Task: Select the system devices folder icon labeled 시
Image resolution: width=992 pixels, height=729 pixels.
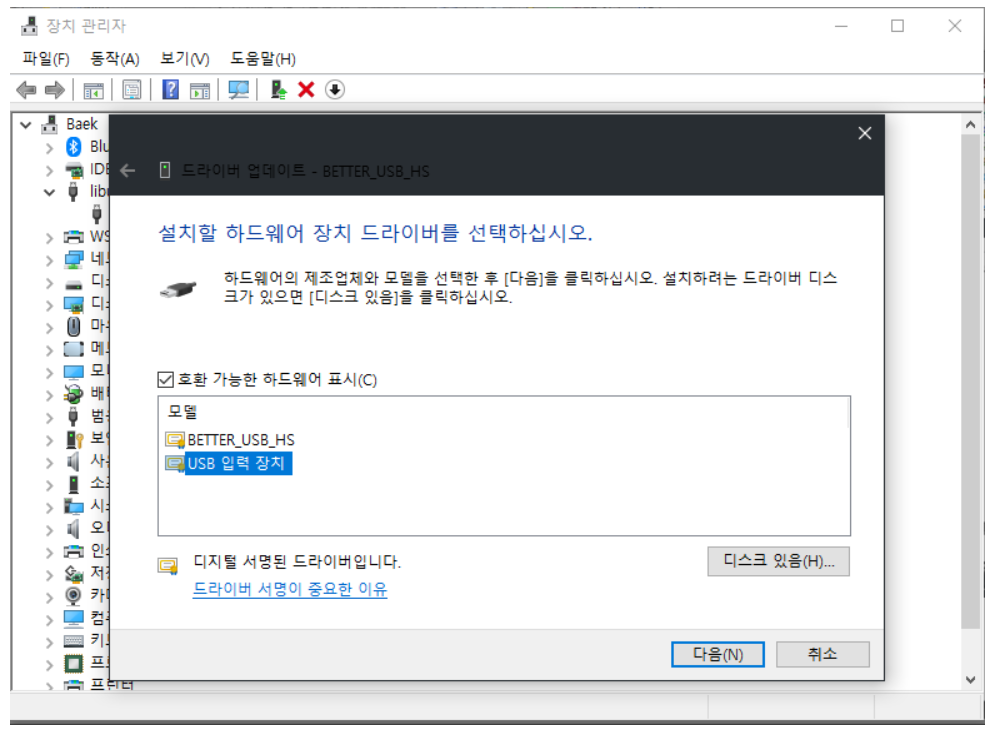Action: pos(74,506)
